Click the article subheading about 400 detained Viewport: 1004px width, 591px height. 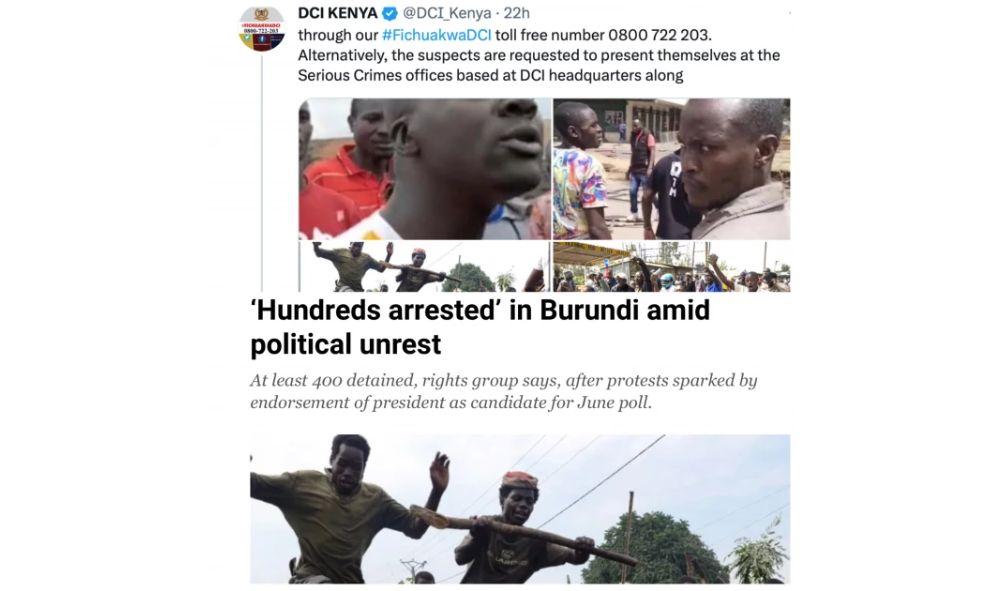click(x=504, y=391)
